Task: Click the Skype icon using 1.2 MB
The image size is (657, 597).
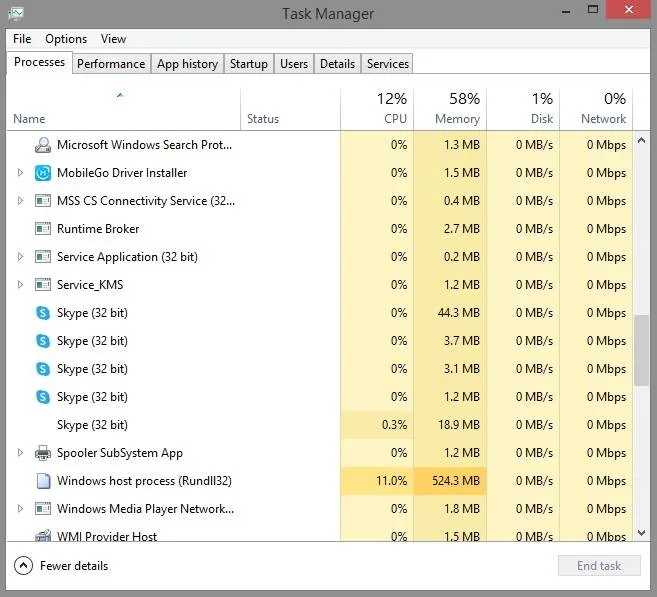Action: point(43,397)
